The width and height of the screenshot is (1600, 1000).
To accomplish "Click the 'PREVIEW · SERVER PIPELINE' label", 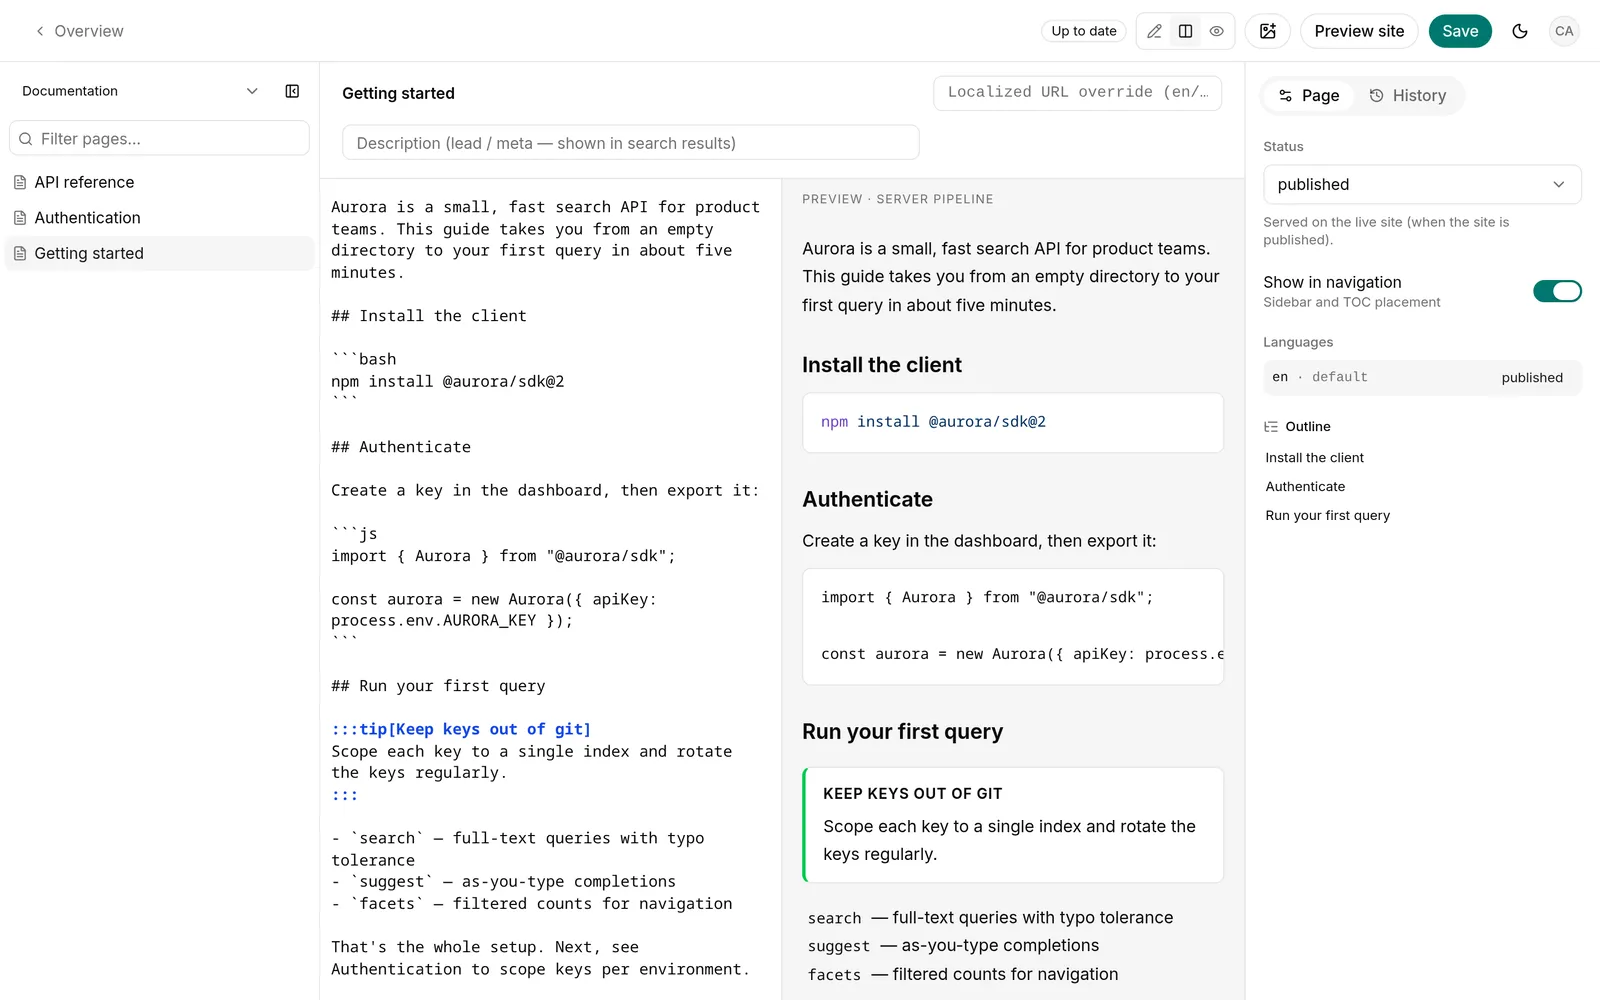I will pyautogui.click(x=898, y=199).
